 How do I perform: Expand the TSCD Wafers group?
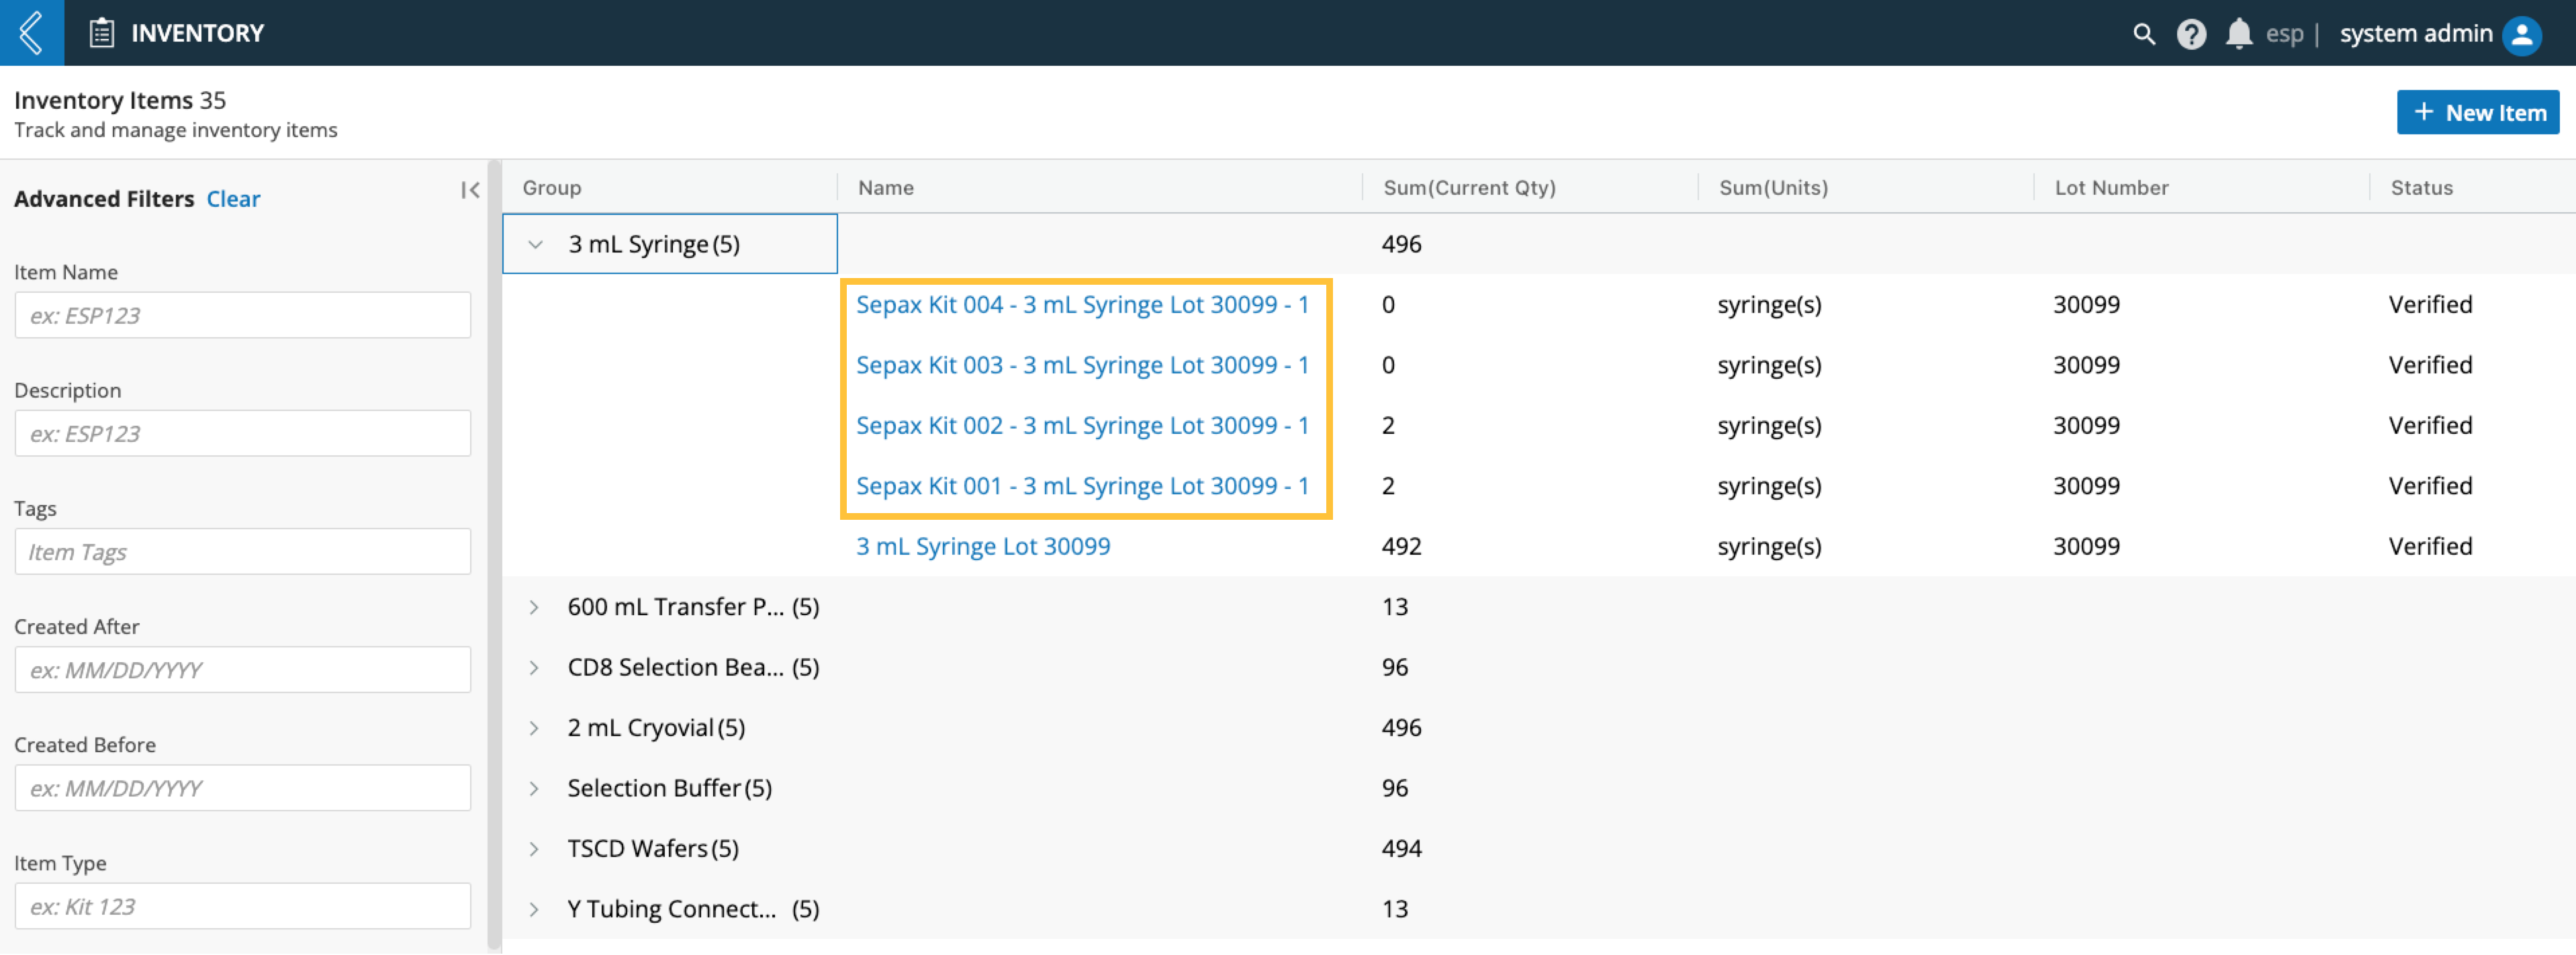coord(534,849)
